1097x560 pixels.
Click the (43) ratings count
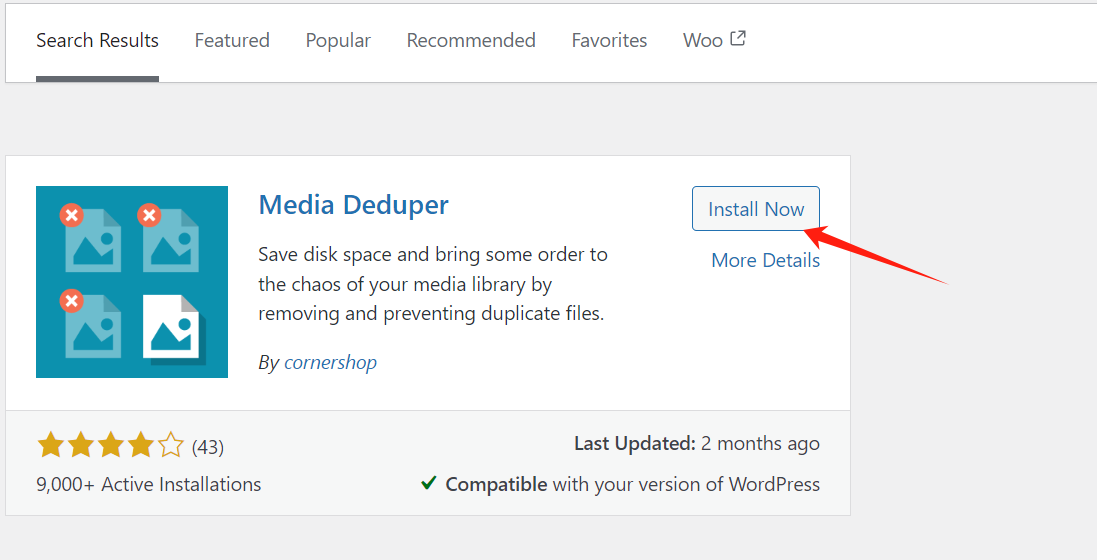click(207, 446)
